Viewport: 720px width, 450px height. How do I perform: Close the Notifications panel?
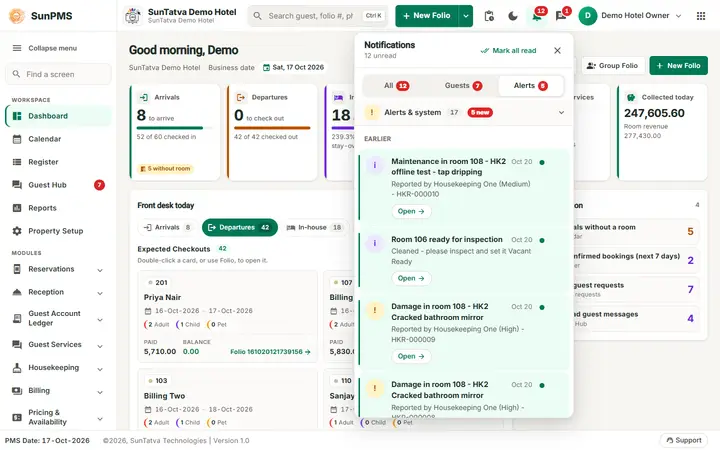557,51
